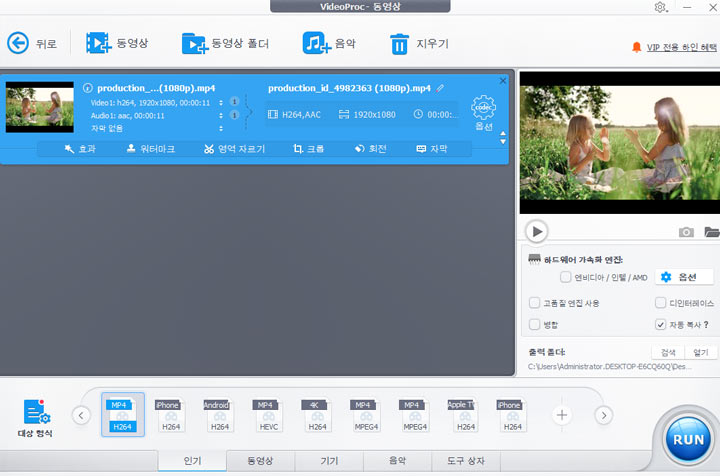Switch to the 기기 devices tab
Screen dimensions: 720x476
coord(329,460)
